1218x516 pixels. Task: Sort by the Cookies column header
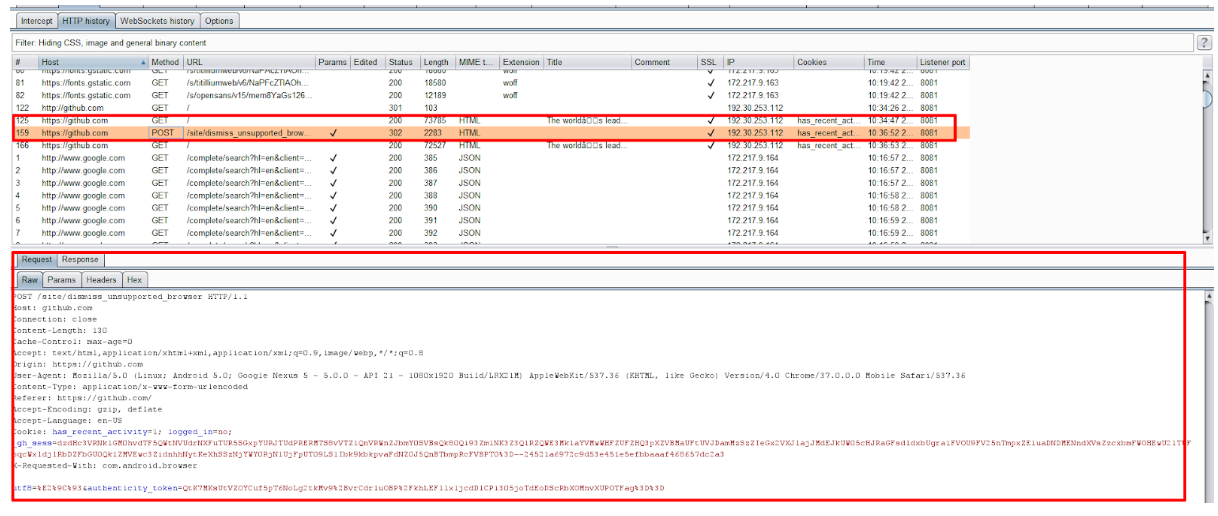pos(829,62)
